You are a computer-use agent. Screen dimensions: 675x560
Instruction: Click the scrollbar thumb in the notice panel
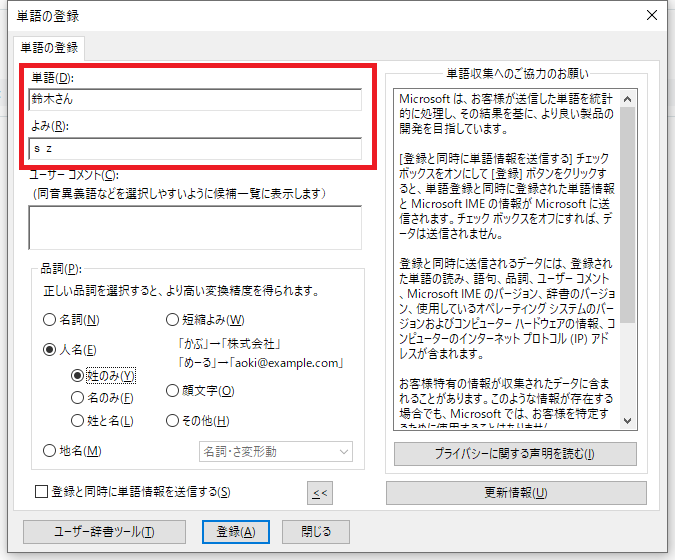628,215
